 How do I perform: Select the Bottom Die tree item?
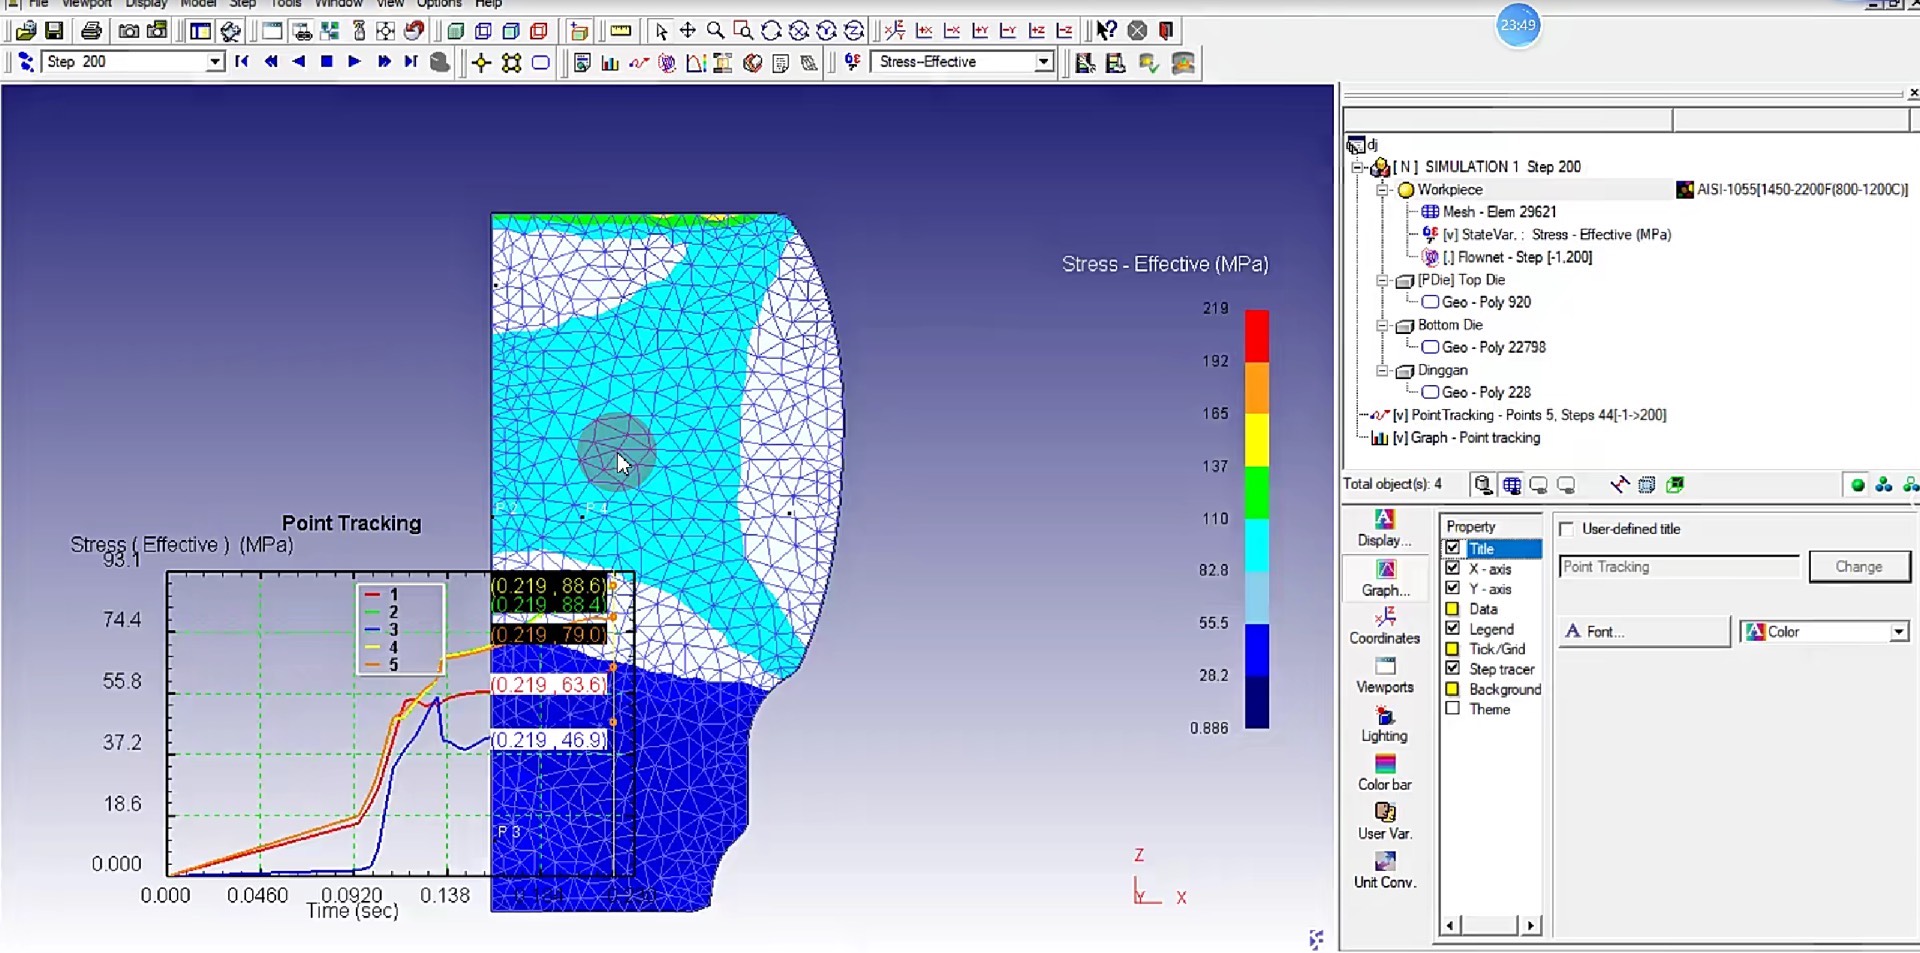point(1449,325)
